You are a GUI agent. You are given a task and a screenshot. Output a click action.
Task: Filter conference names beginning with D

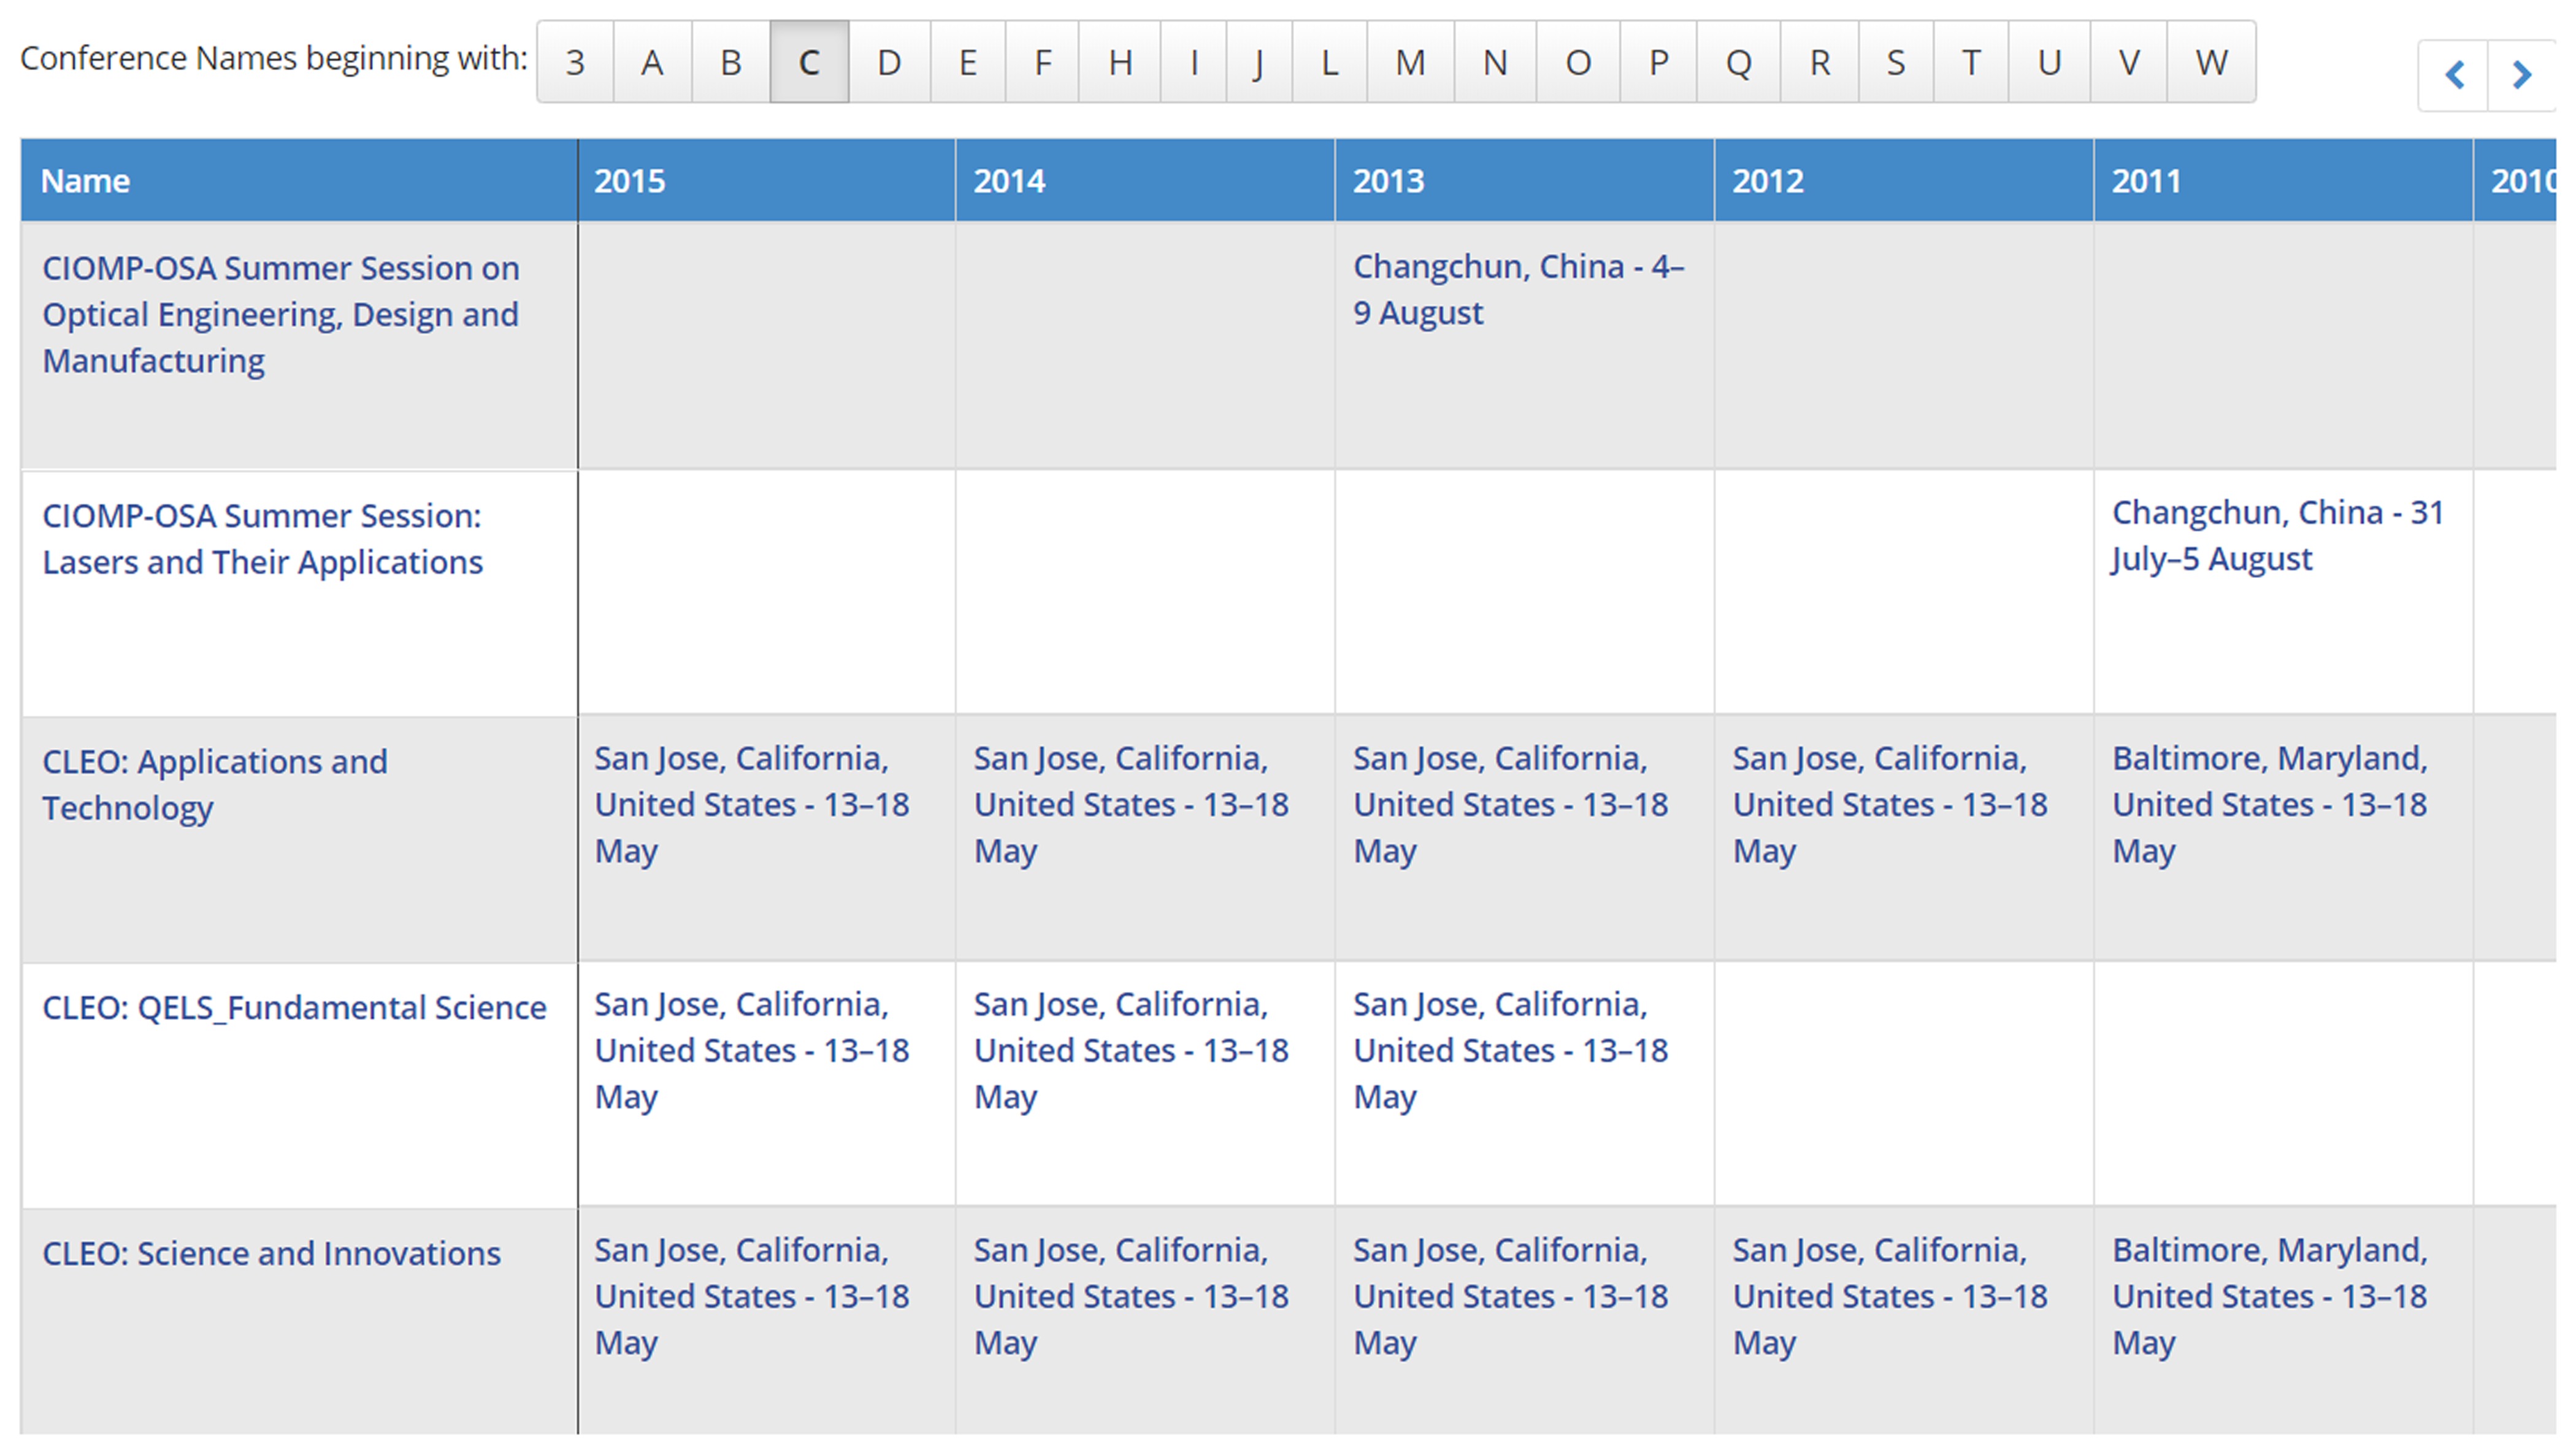click(x=889, y=62)
